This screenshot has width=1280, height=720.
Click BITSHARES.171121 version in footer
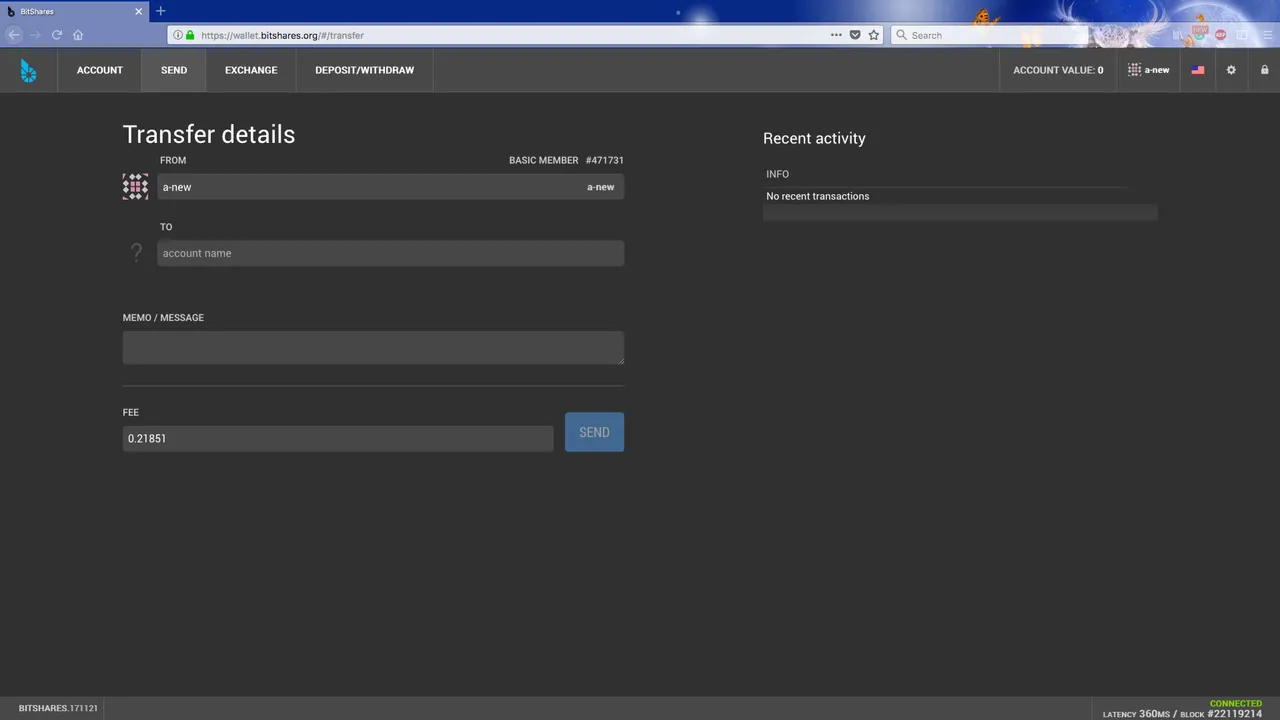coord(58,708)
